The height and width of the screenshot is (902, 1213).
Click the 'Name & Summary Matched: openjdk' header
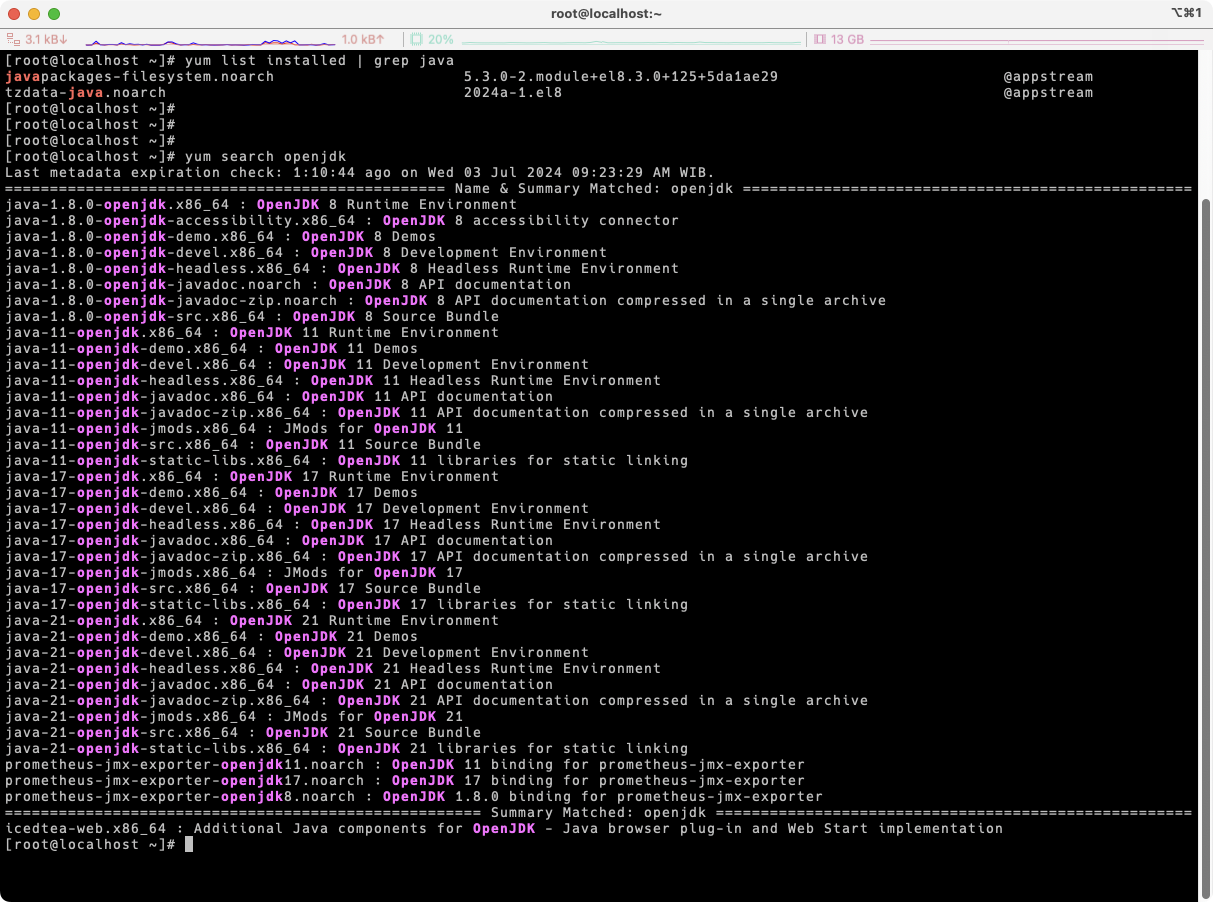click(594, 188)
